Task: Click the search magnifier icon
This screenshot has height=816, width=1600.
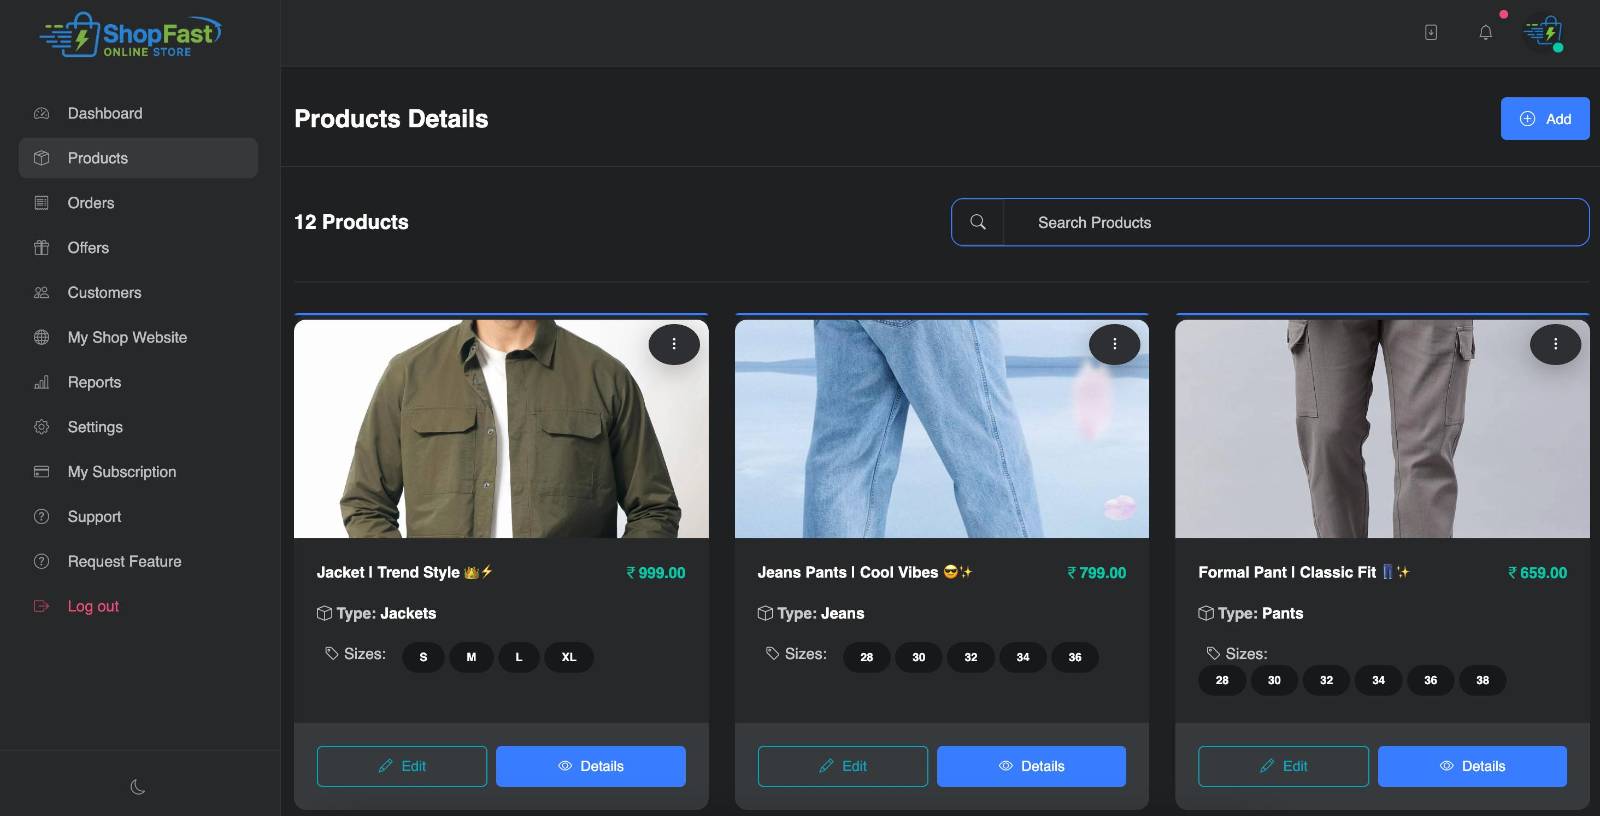Action: tap(978, 222)
